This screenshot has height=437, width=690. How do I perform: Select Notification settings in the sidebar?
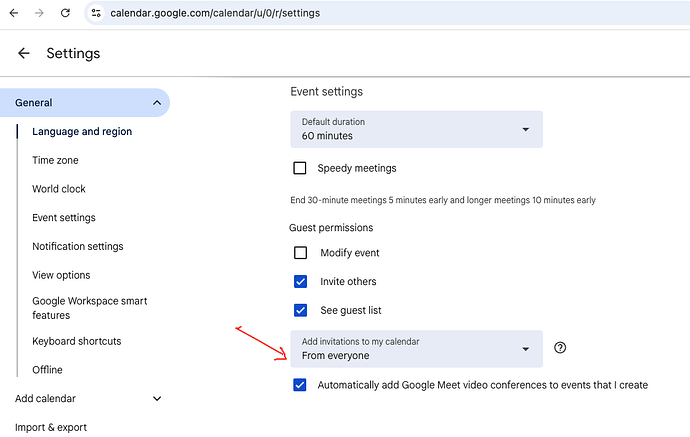pos(78,247)
